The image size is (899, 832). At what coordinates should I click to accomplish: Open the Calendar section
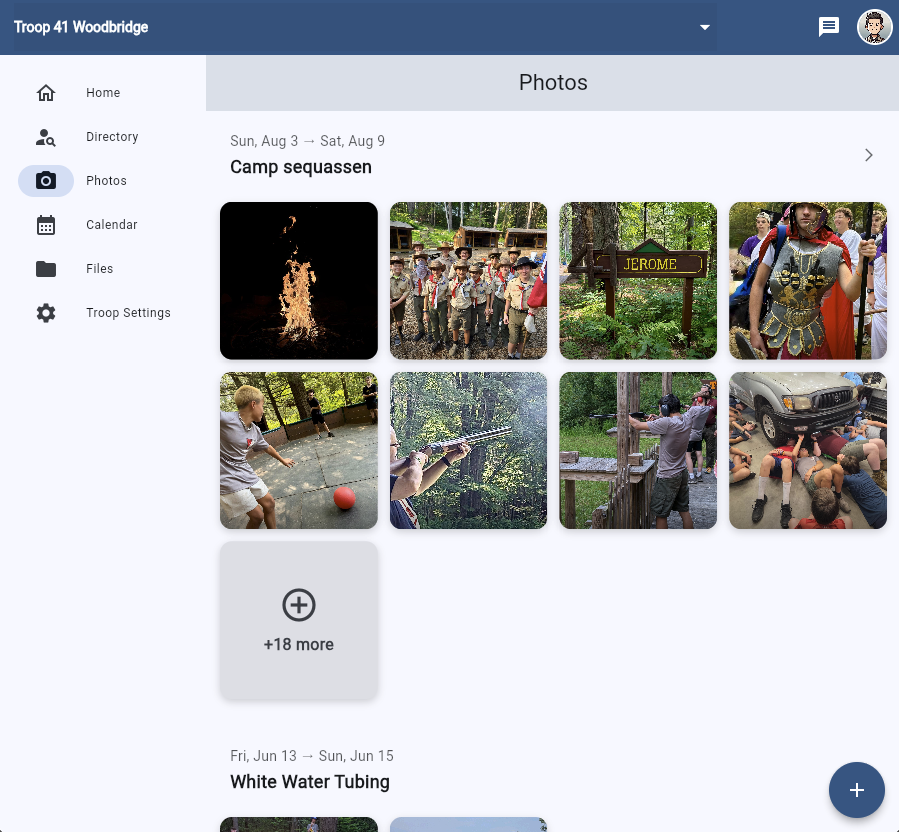[x=111, y=224]
